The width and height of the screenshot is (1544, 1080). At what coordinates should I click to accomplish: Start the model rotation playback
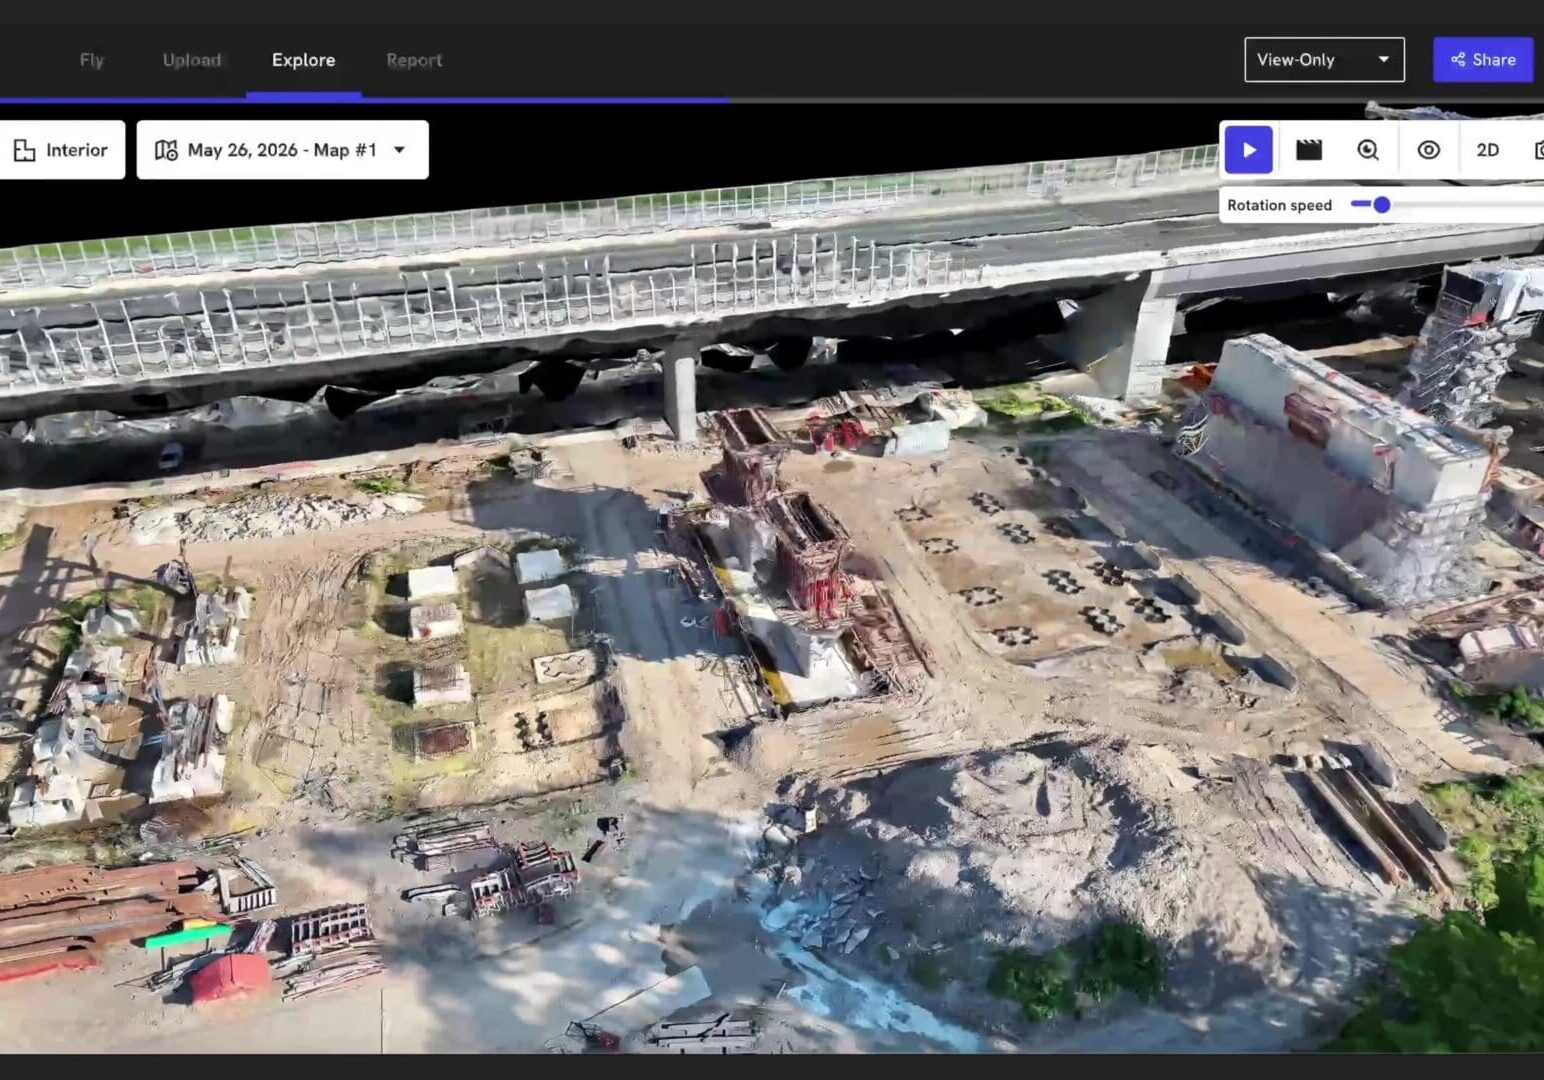(x=1248, y=150)
